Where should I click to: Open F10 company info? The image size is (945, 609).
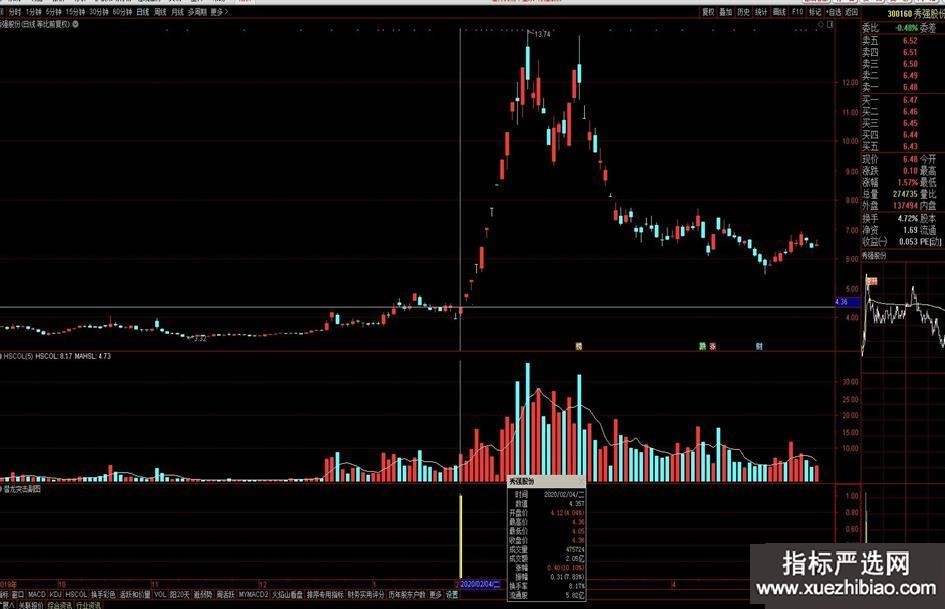[797, 11]
